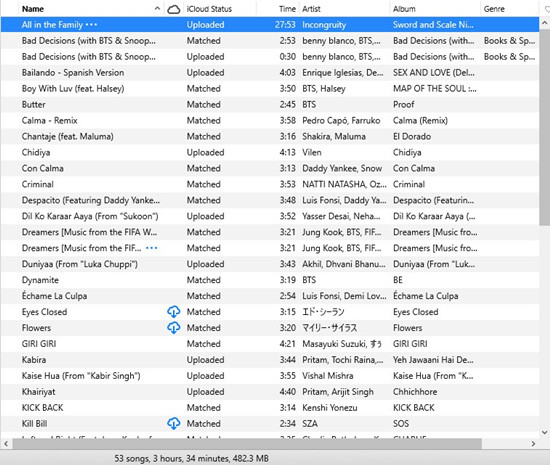This screenshot has width=550, height=465.
Task: Click album Proof cell
Action: click(x=403, y=105)
